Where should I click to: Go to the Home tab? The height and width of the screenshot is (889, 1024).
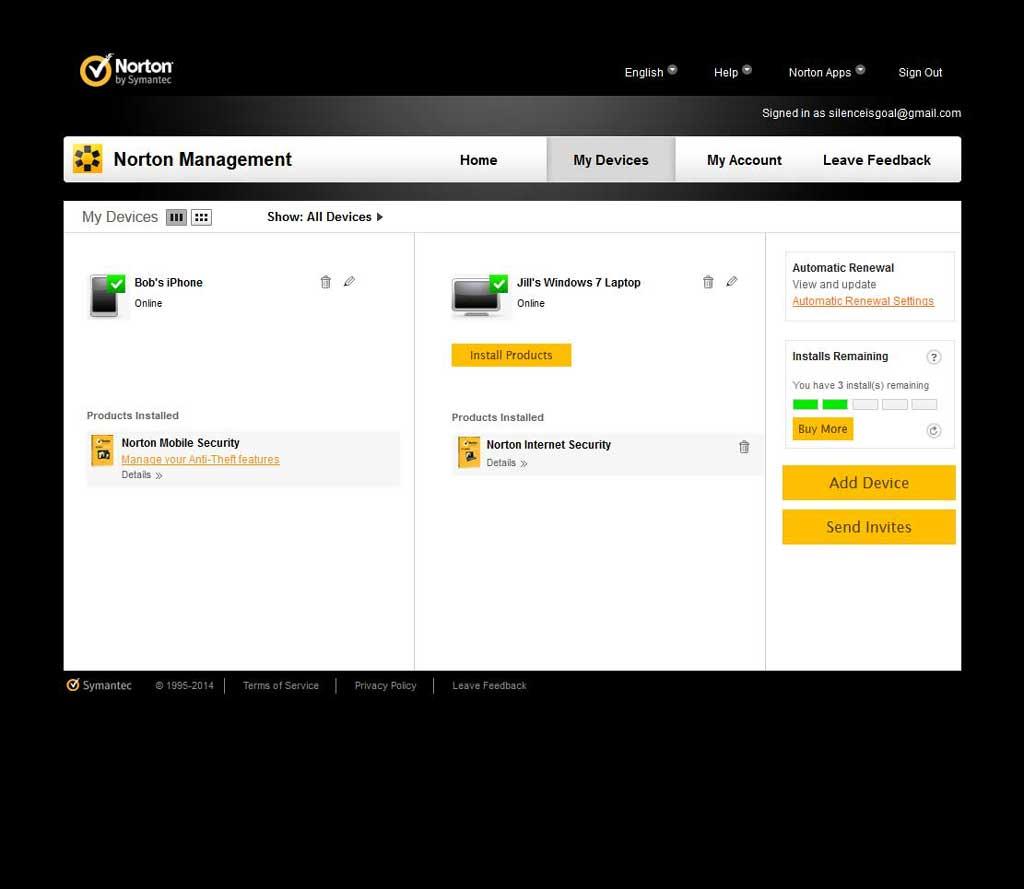click(x=478, y=160)
